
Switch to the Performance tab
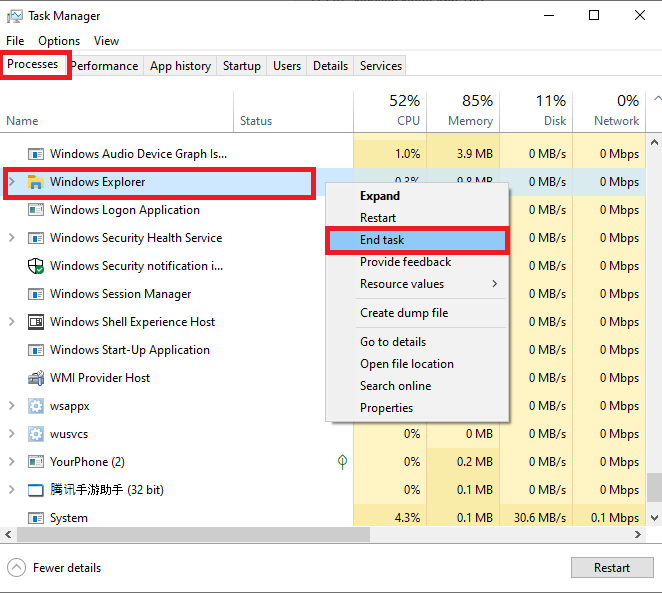point(105,66)
